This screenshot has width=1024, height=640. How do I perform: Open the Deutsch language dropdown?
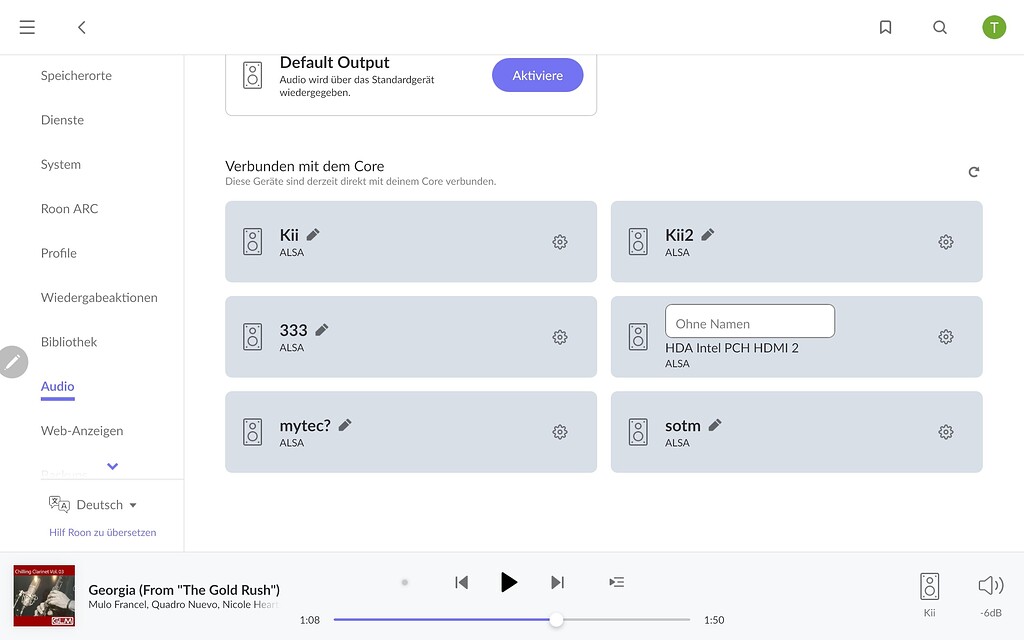100,504
